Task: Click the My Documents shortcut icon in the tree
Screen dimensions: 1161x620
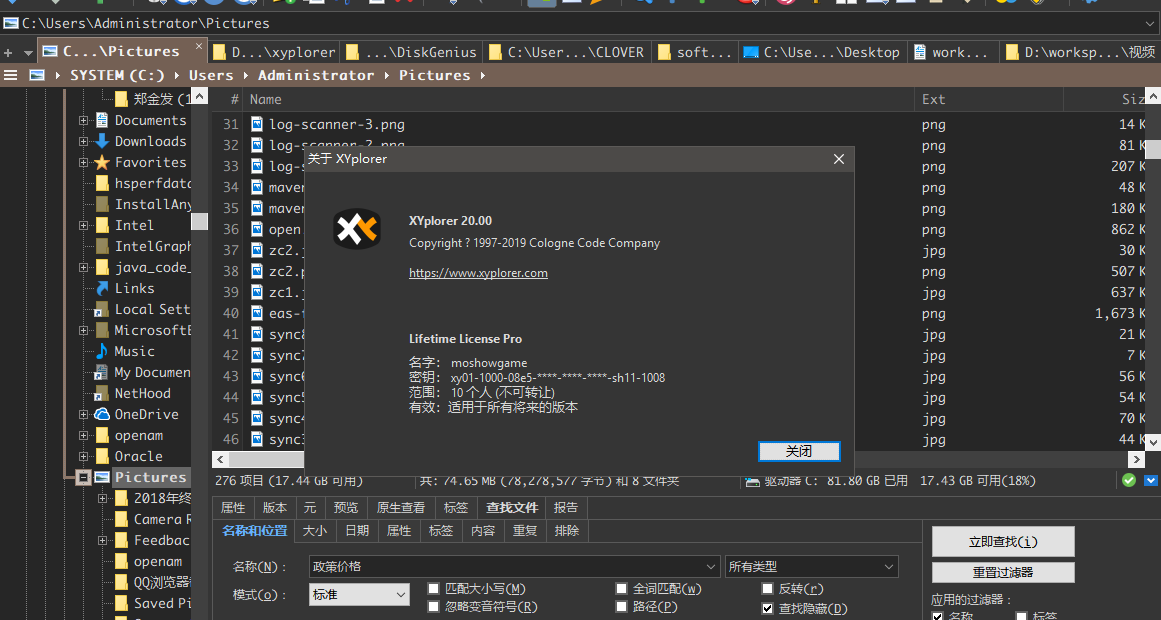Action: coord(102,373)
